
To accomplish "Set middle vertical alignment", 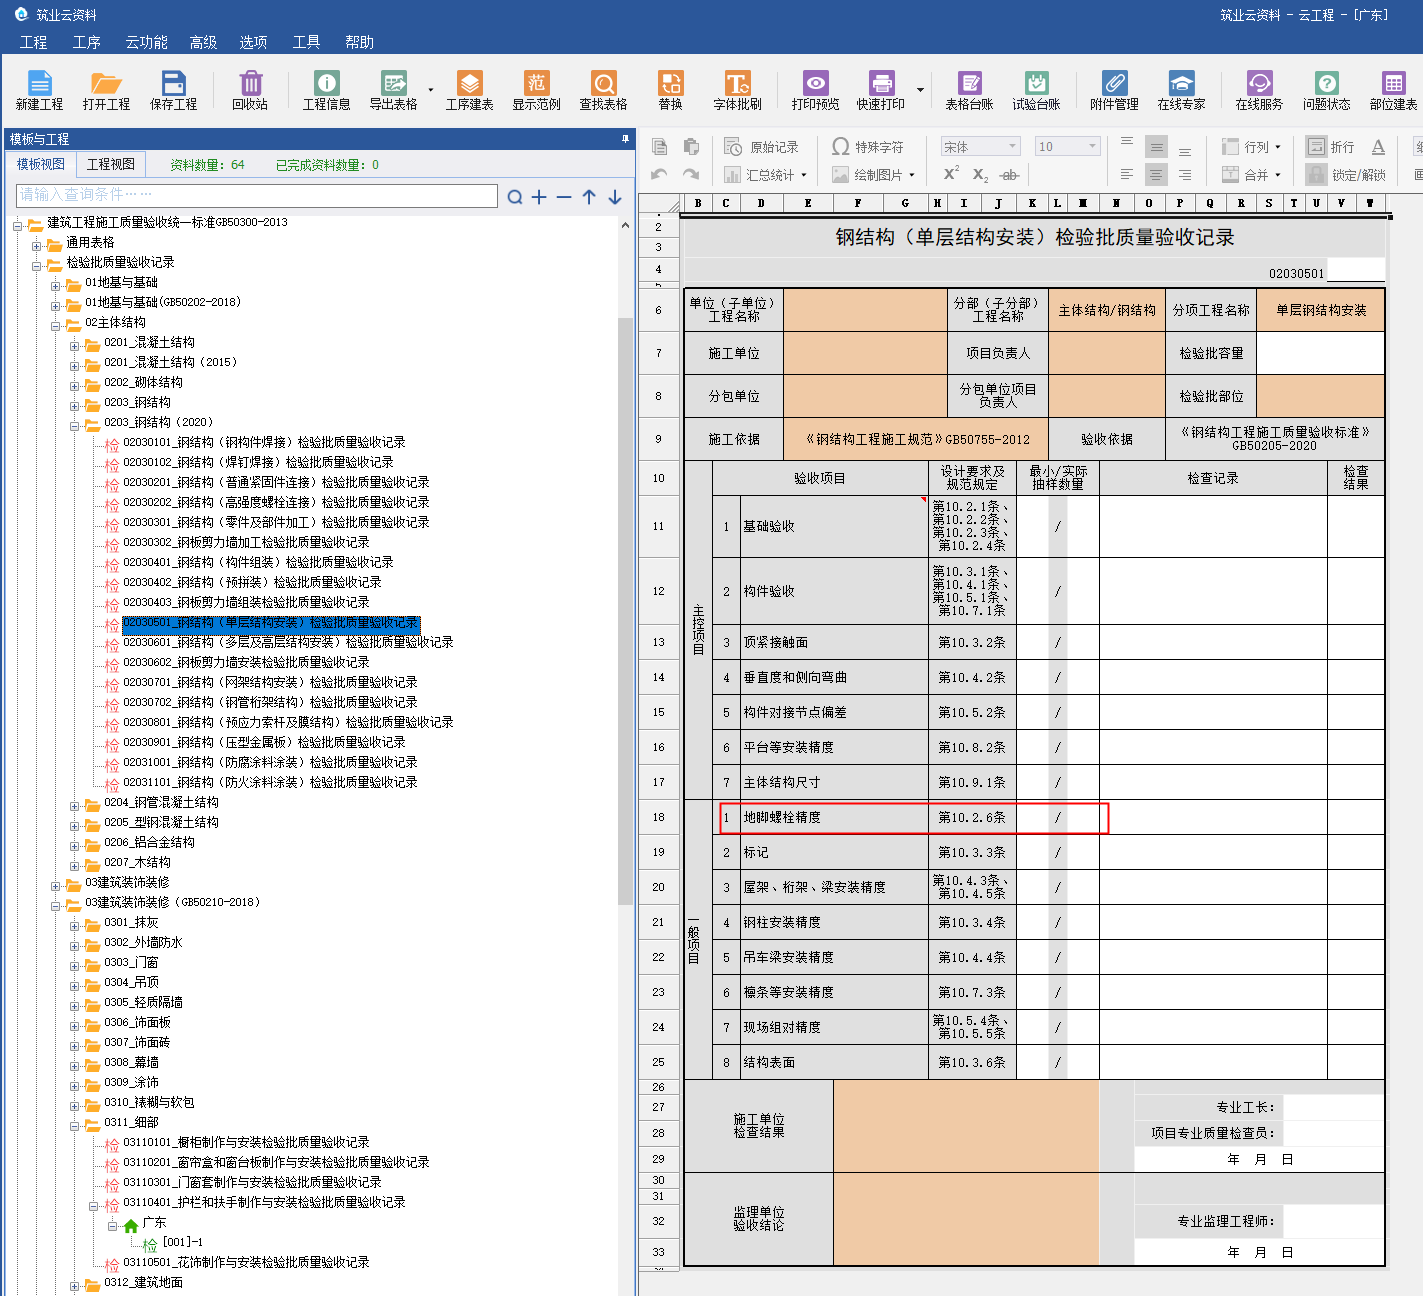I will click(1156, 147).
